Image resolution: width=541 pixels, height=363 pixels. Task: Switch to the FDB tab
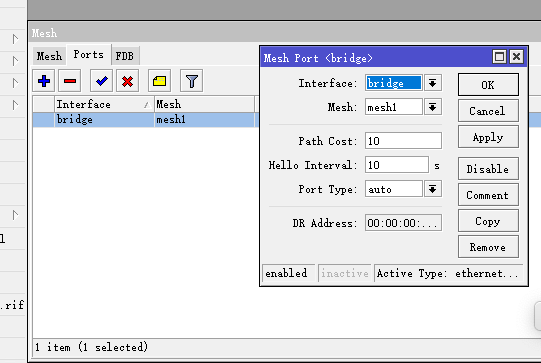[x=125, y=56]
